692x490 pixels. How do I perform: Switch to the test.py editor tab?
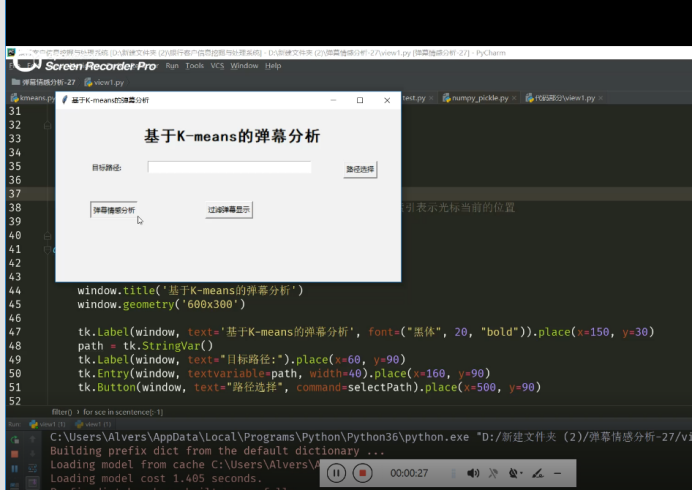(414, 98)
